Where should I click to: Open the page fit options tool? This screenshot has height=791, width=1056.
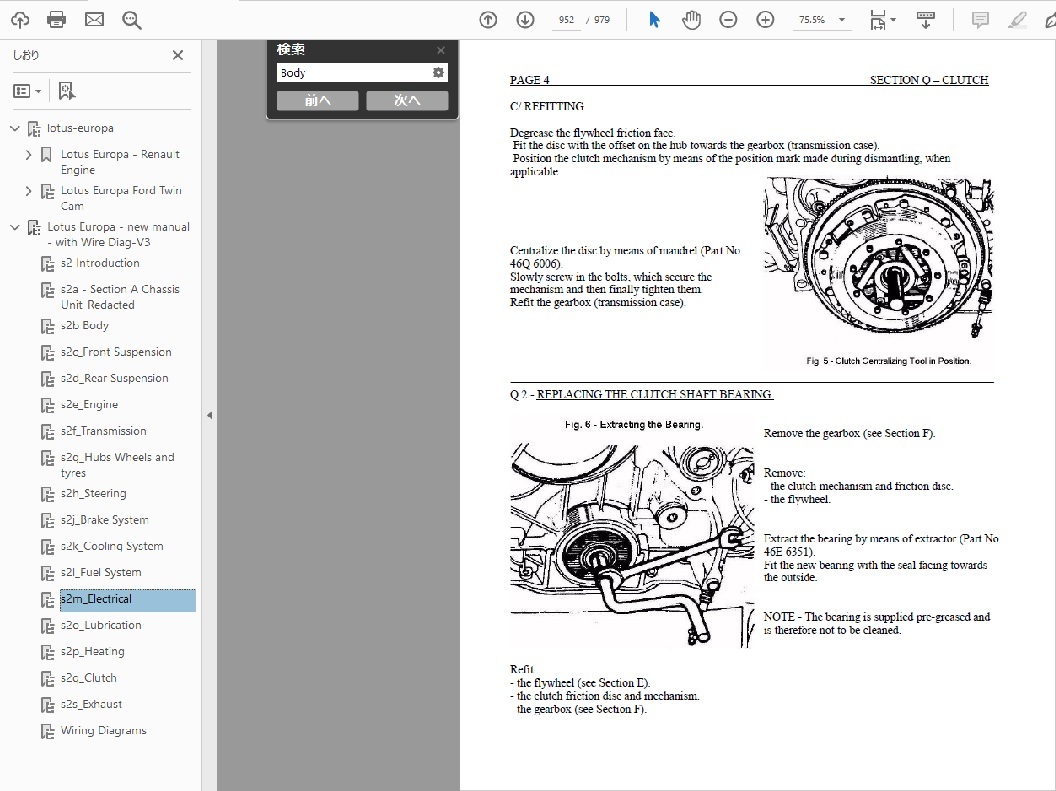coord(882,20)
